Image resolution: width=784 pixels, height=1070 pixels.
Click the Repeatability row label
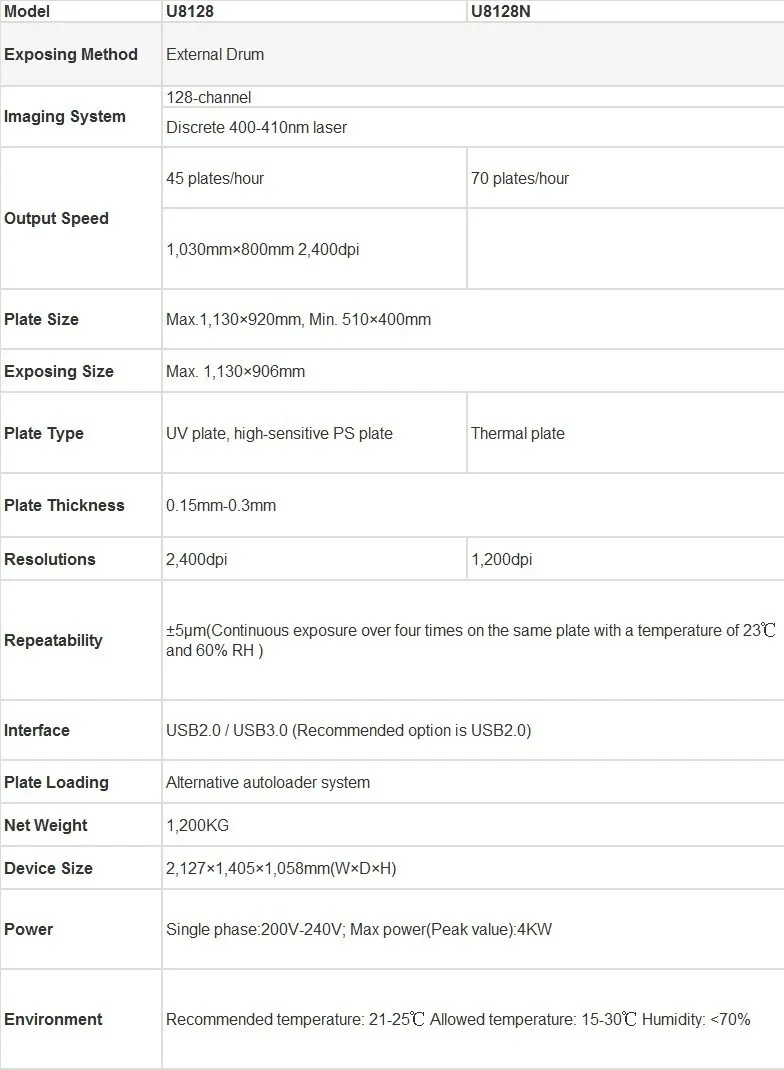point(53,640)
